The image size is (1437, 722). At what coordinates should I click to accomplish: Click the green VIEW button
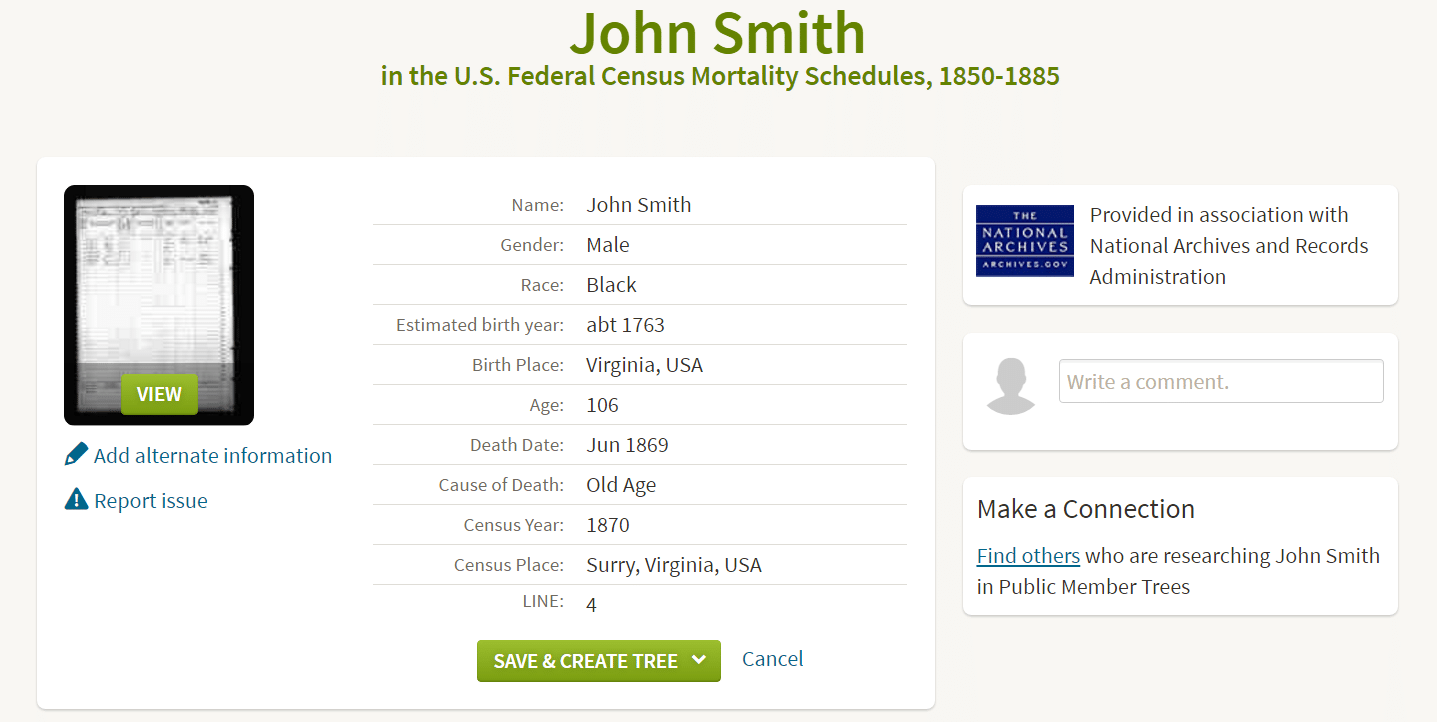pos(159,394)
